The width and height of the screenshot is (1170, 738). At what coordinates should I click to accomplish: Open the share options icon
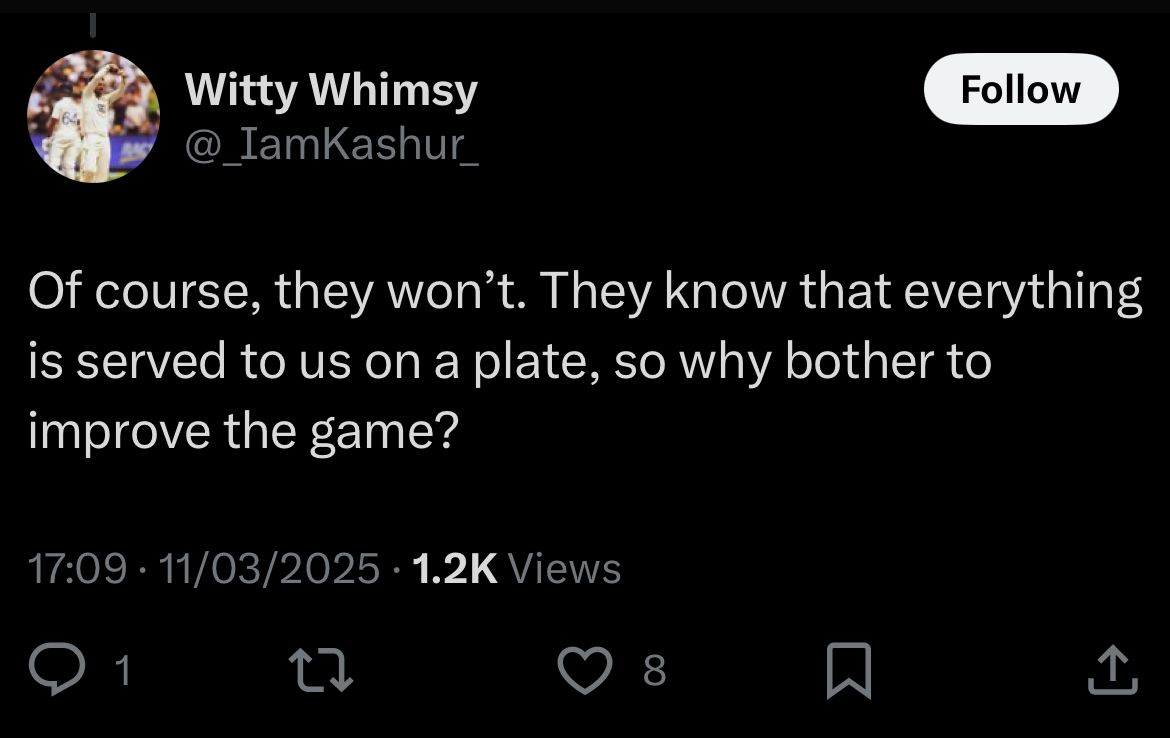[1111, 669]
